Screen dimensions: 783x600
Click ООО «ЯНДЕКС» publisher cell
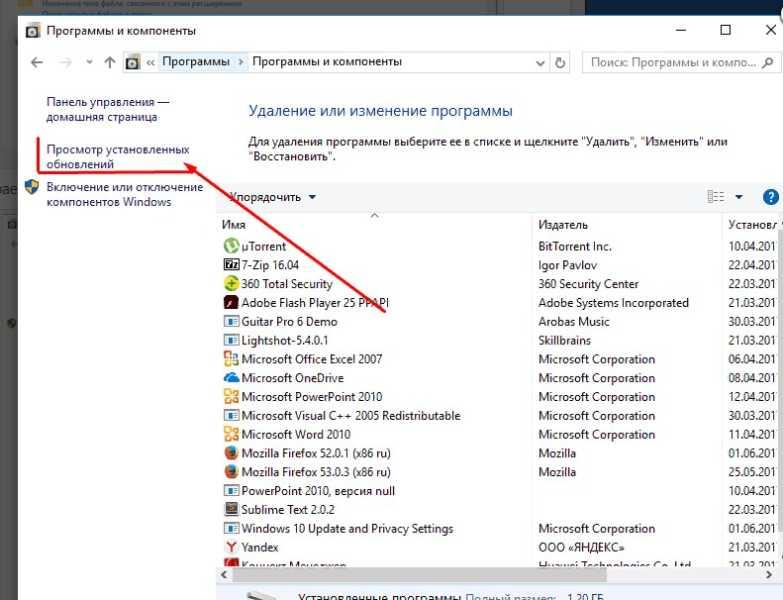pos(582,547)
